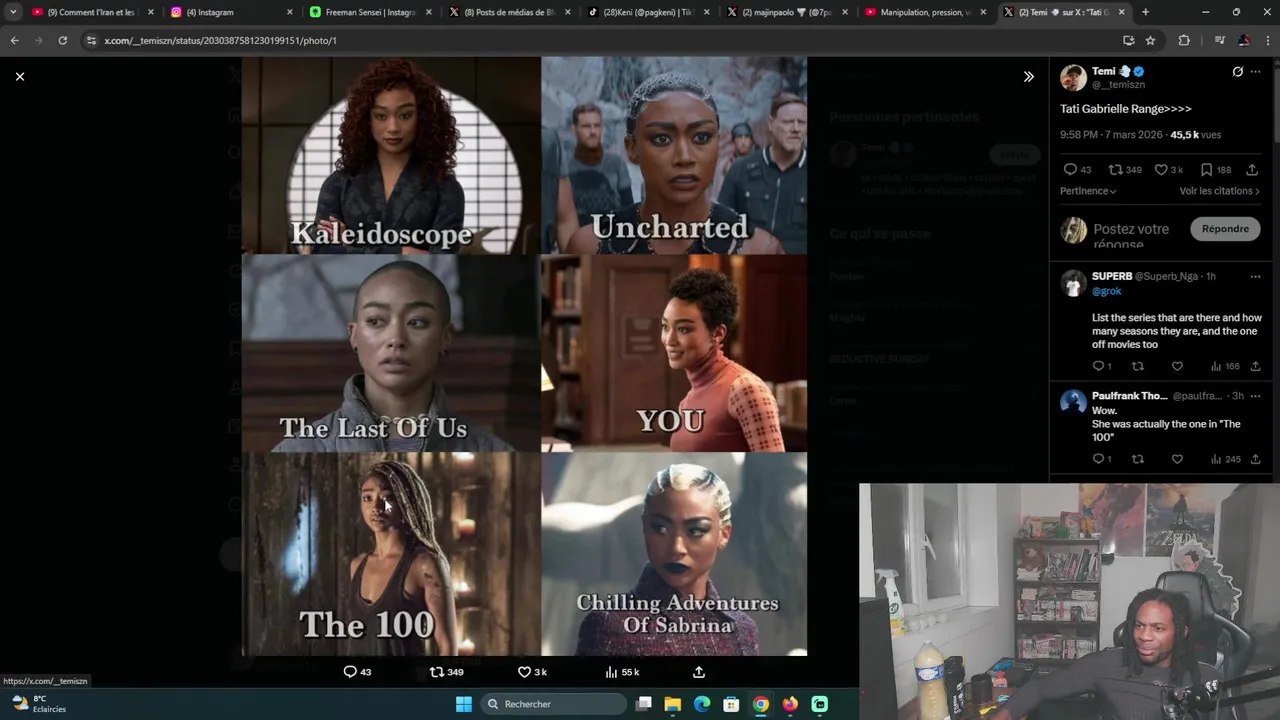Like SUPERB's comment
The height and width of the screenshot is (720, 1280).
[1177, 366]
